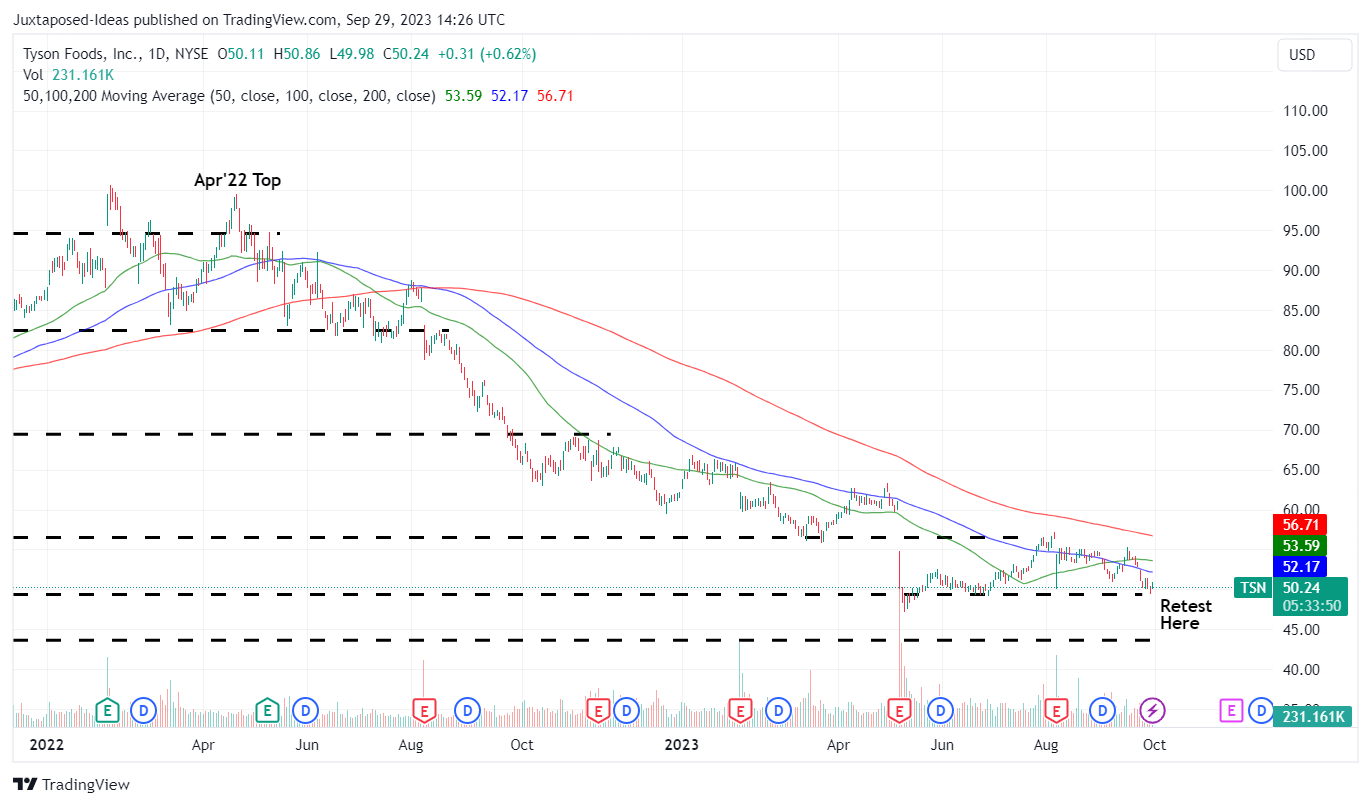Viewport: 1371px width, 806px height.
Task: Click the blue D dividend marker between 2023 and Apr 2023
Action: [x=778, y=710]
